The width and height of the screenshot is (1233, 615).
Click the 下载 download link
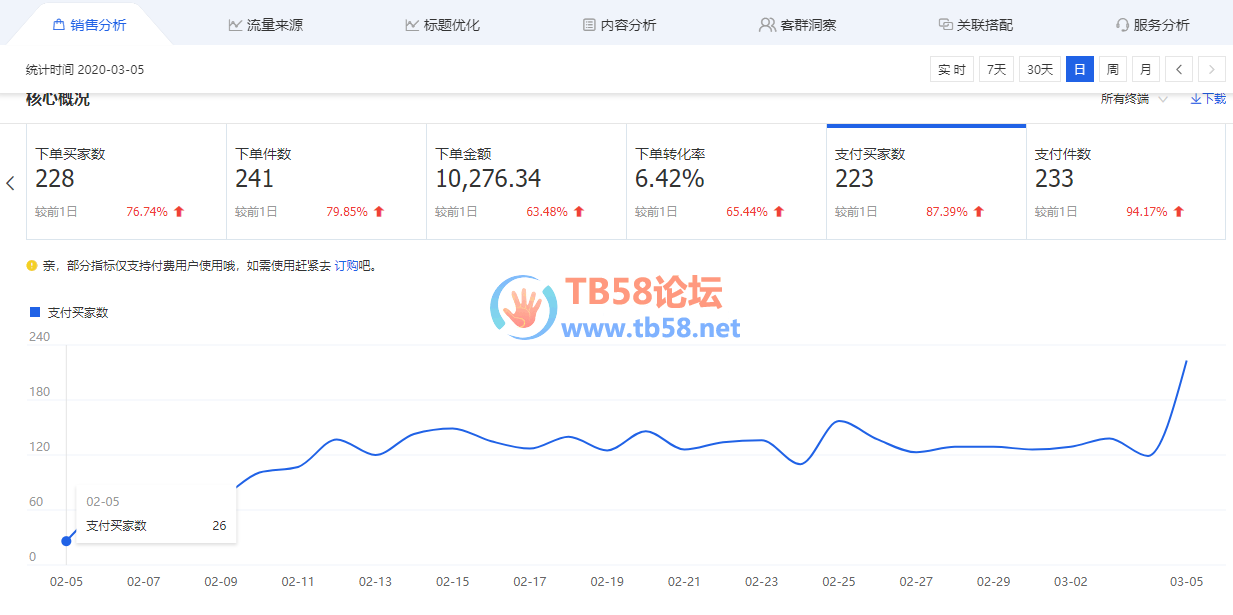click(x=1207, y=99)
